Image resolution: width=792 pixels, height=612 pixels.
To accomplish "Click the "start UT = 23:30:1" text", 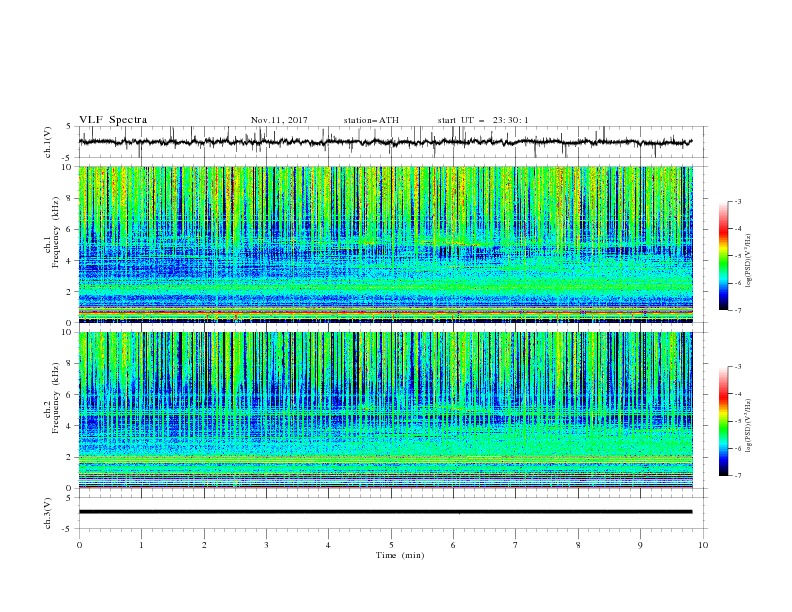I will click(483, 120).
